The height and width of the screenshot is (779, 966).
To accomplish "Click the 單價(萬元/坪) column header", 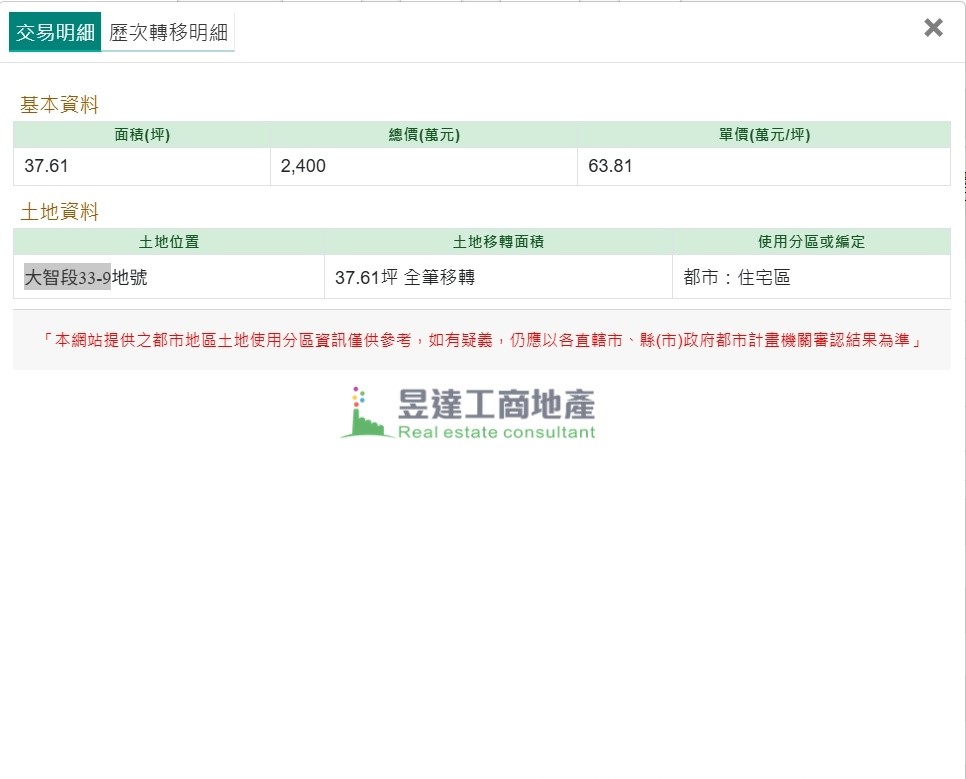I will pos(764,135).
